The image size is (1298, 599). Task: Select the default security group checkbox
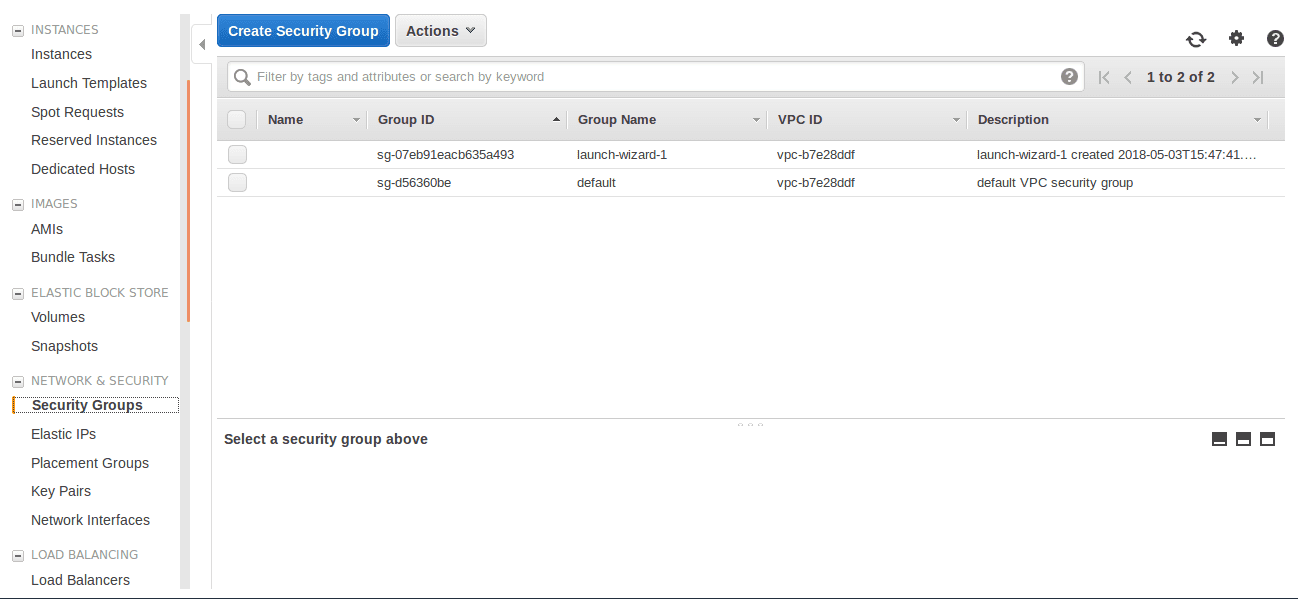(x=237, y=183)
